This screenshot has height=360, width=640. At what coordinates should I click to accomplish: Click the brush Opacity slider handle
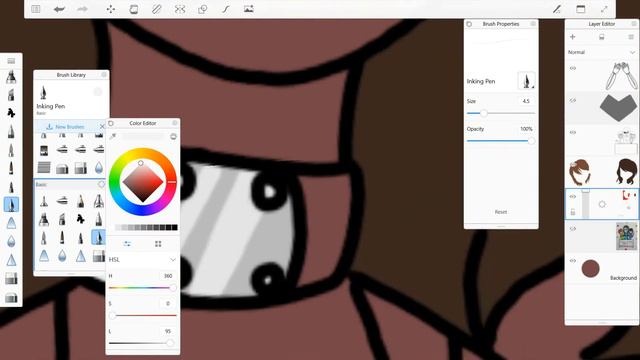point(531,141)
